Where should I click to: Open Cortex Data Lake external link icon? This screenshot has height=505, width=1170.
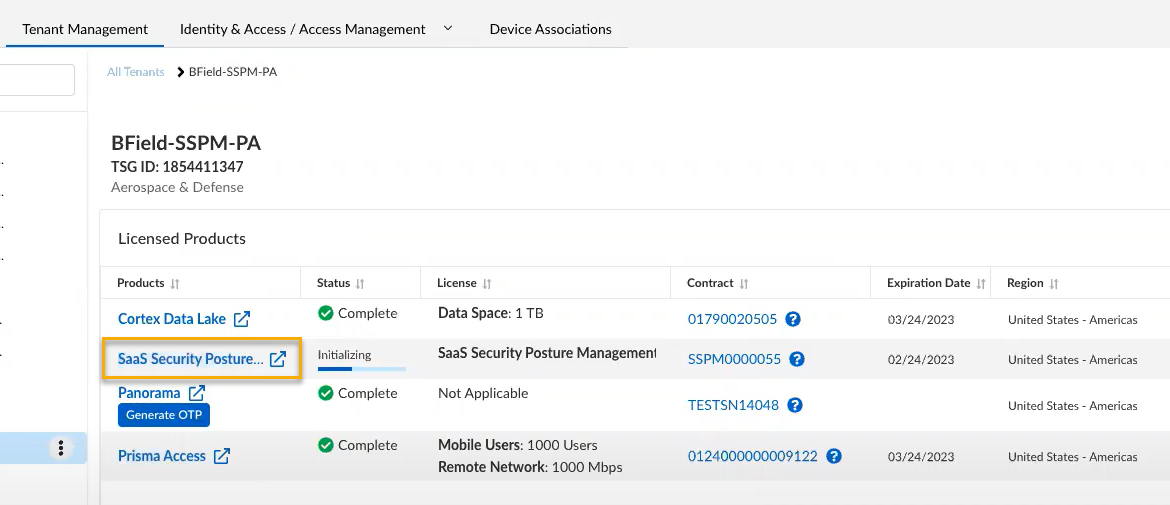pyautogui.click(x=242, y=319)
